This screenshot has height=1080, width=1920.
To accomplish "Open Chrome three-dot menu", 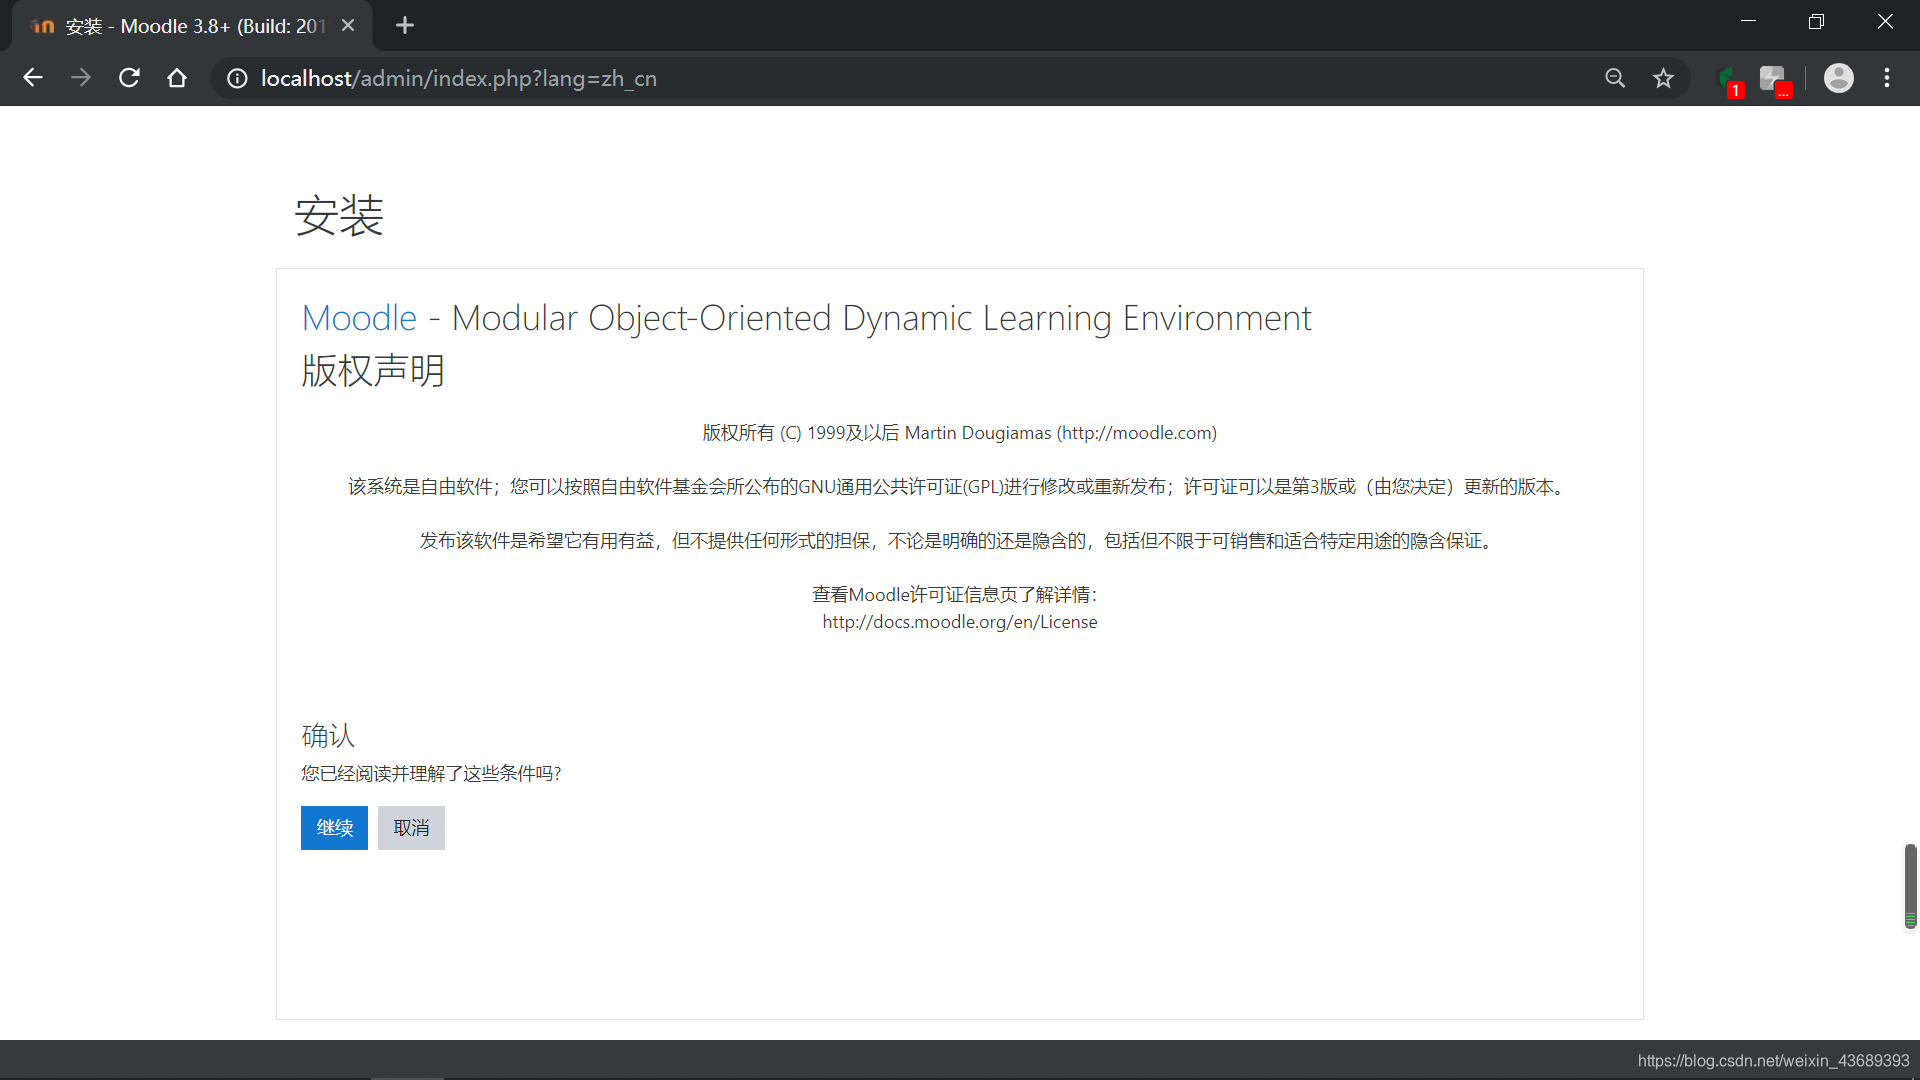I will (x=1887, y=78).
